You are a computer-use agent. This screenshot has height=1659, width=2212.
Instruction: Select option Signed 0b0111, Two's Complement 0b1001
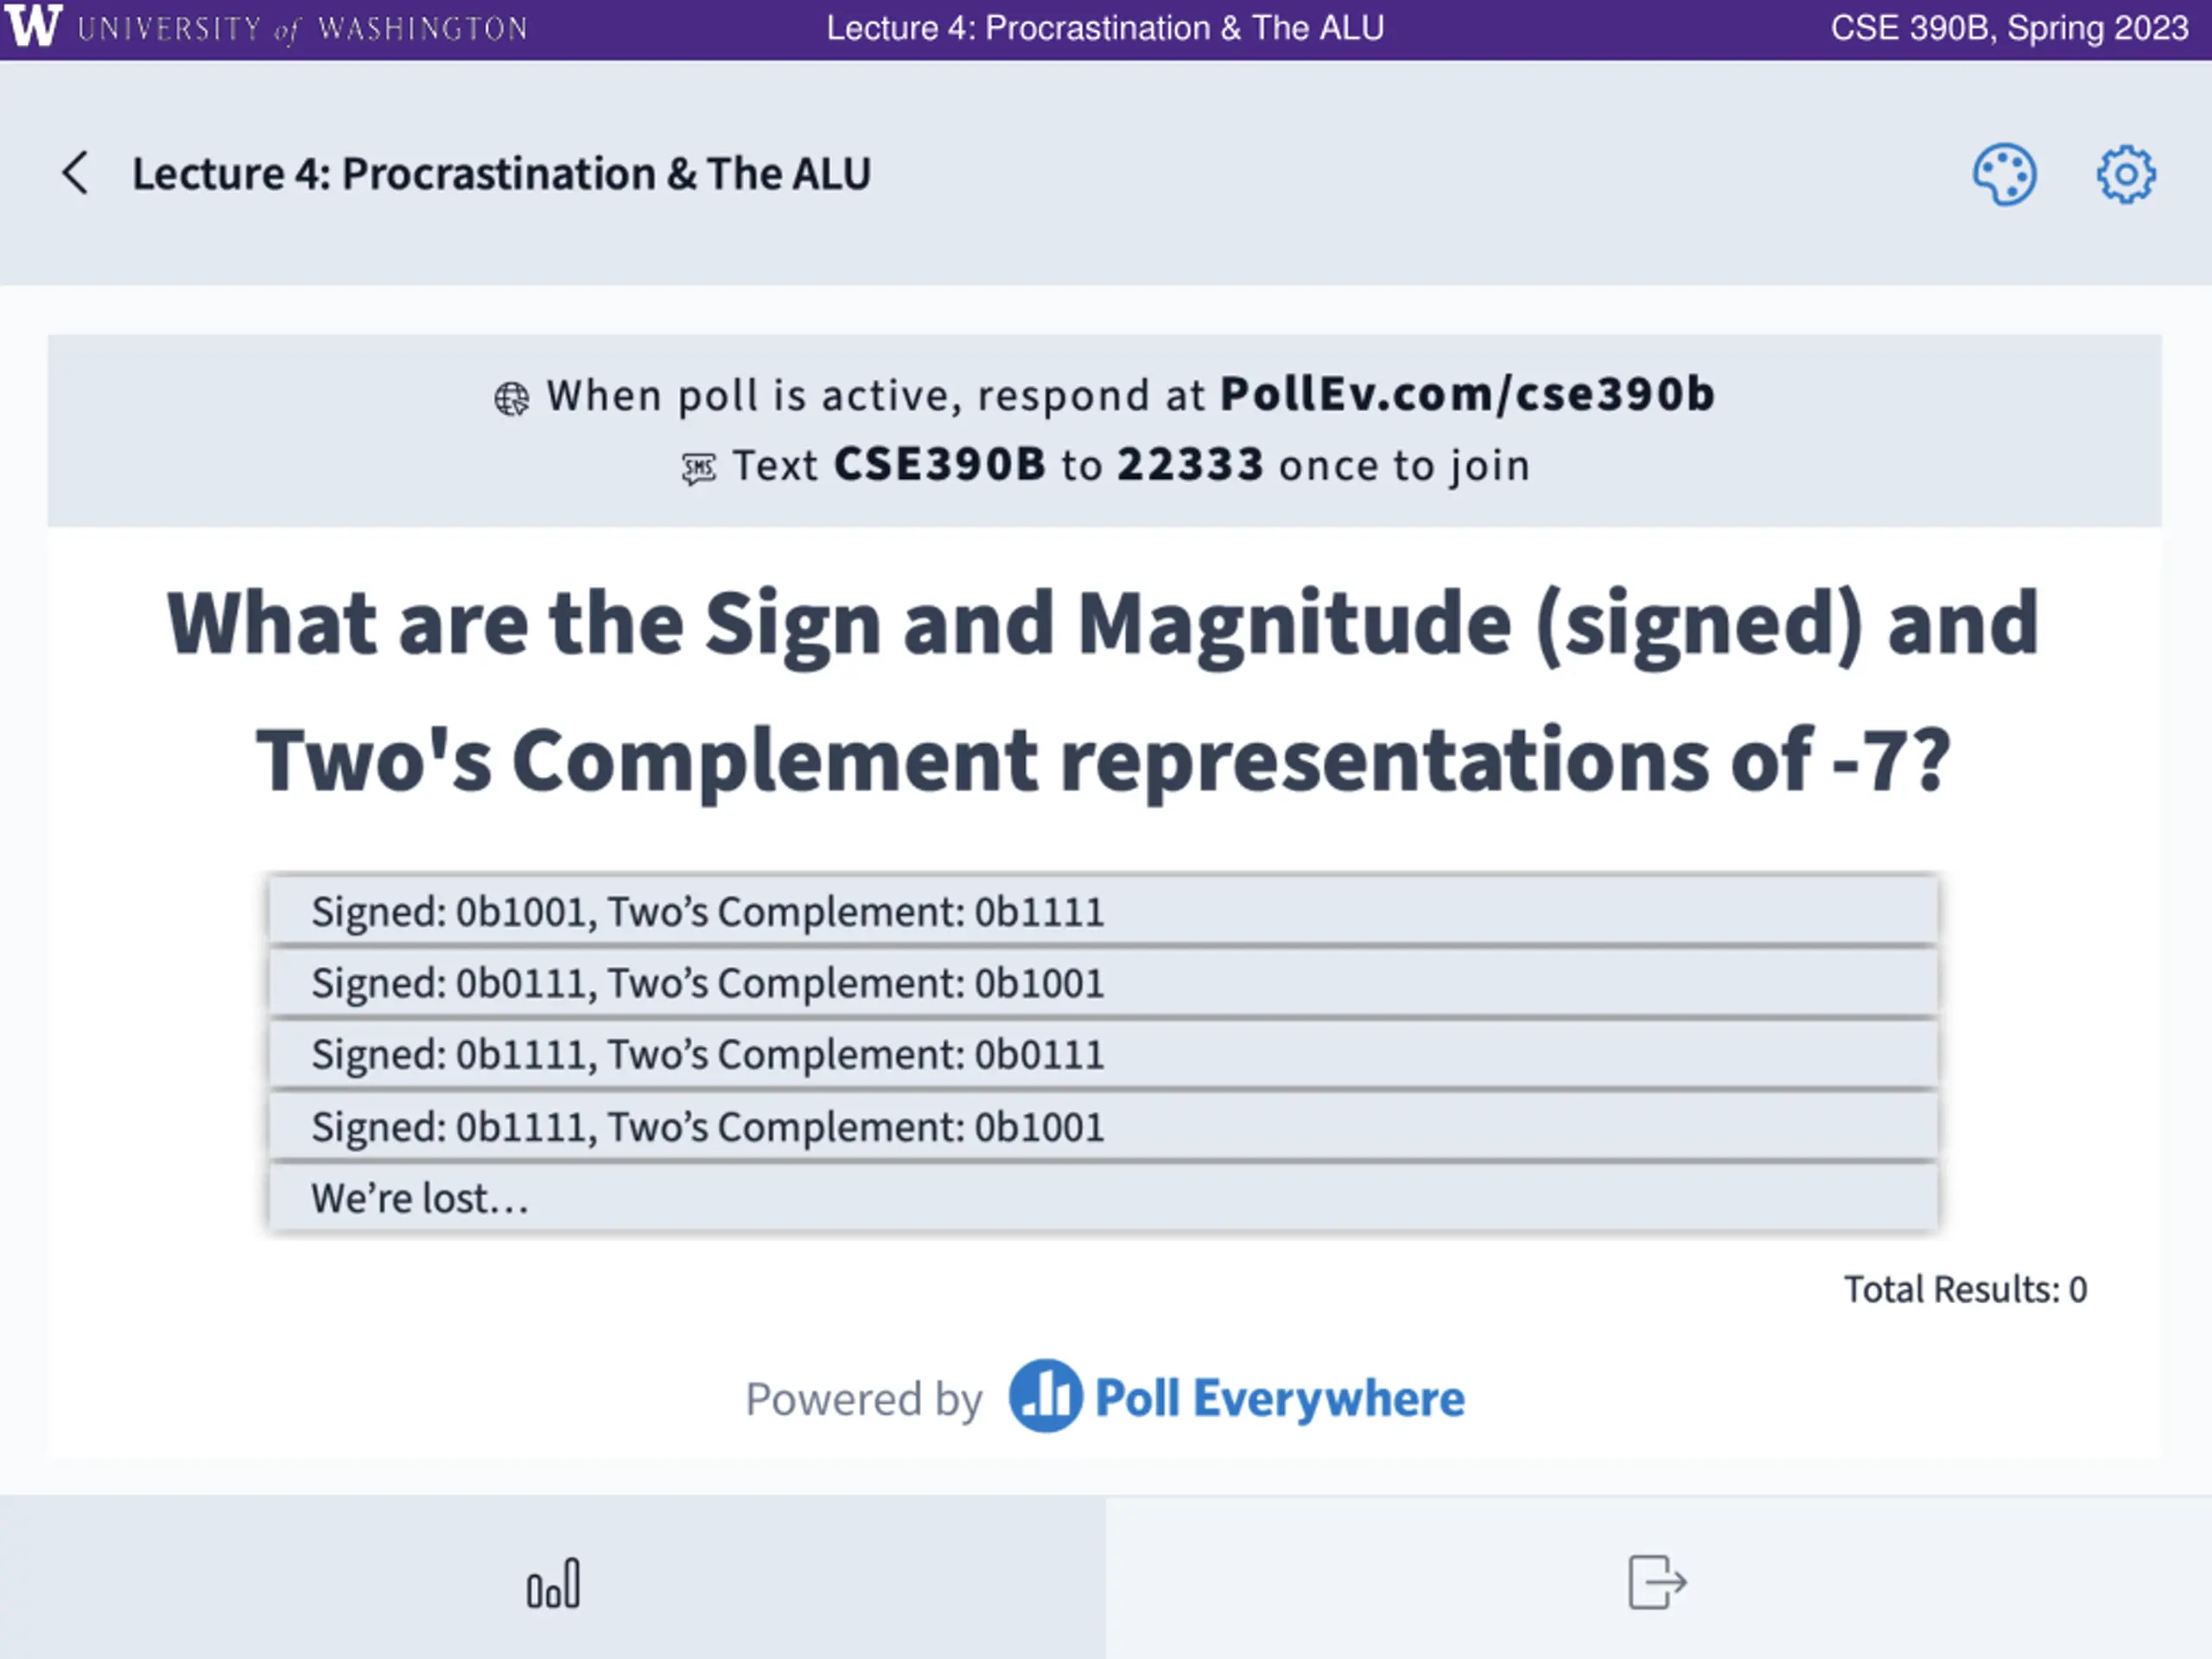(x=1103, y=983)
